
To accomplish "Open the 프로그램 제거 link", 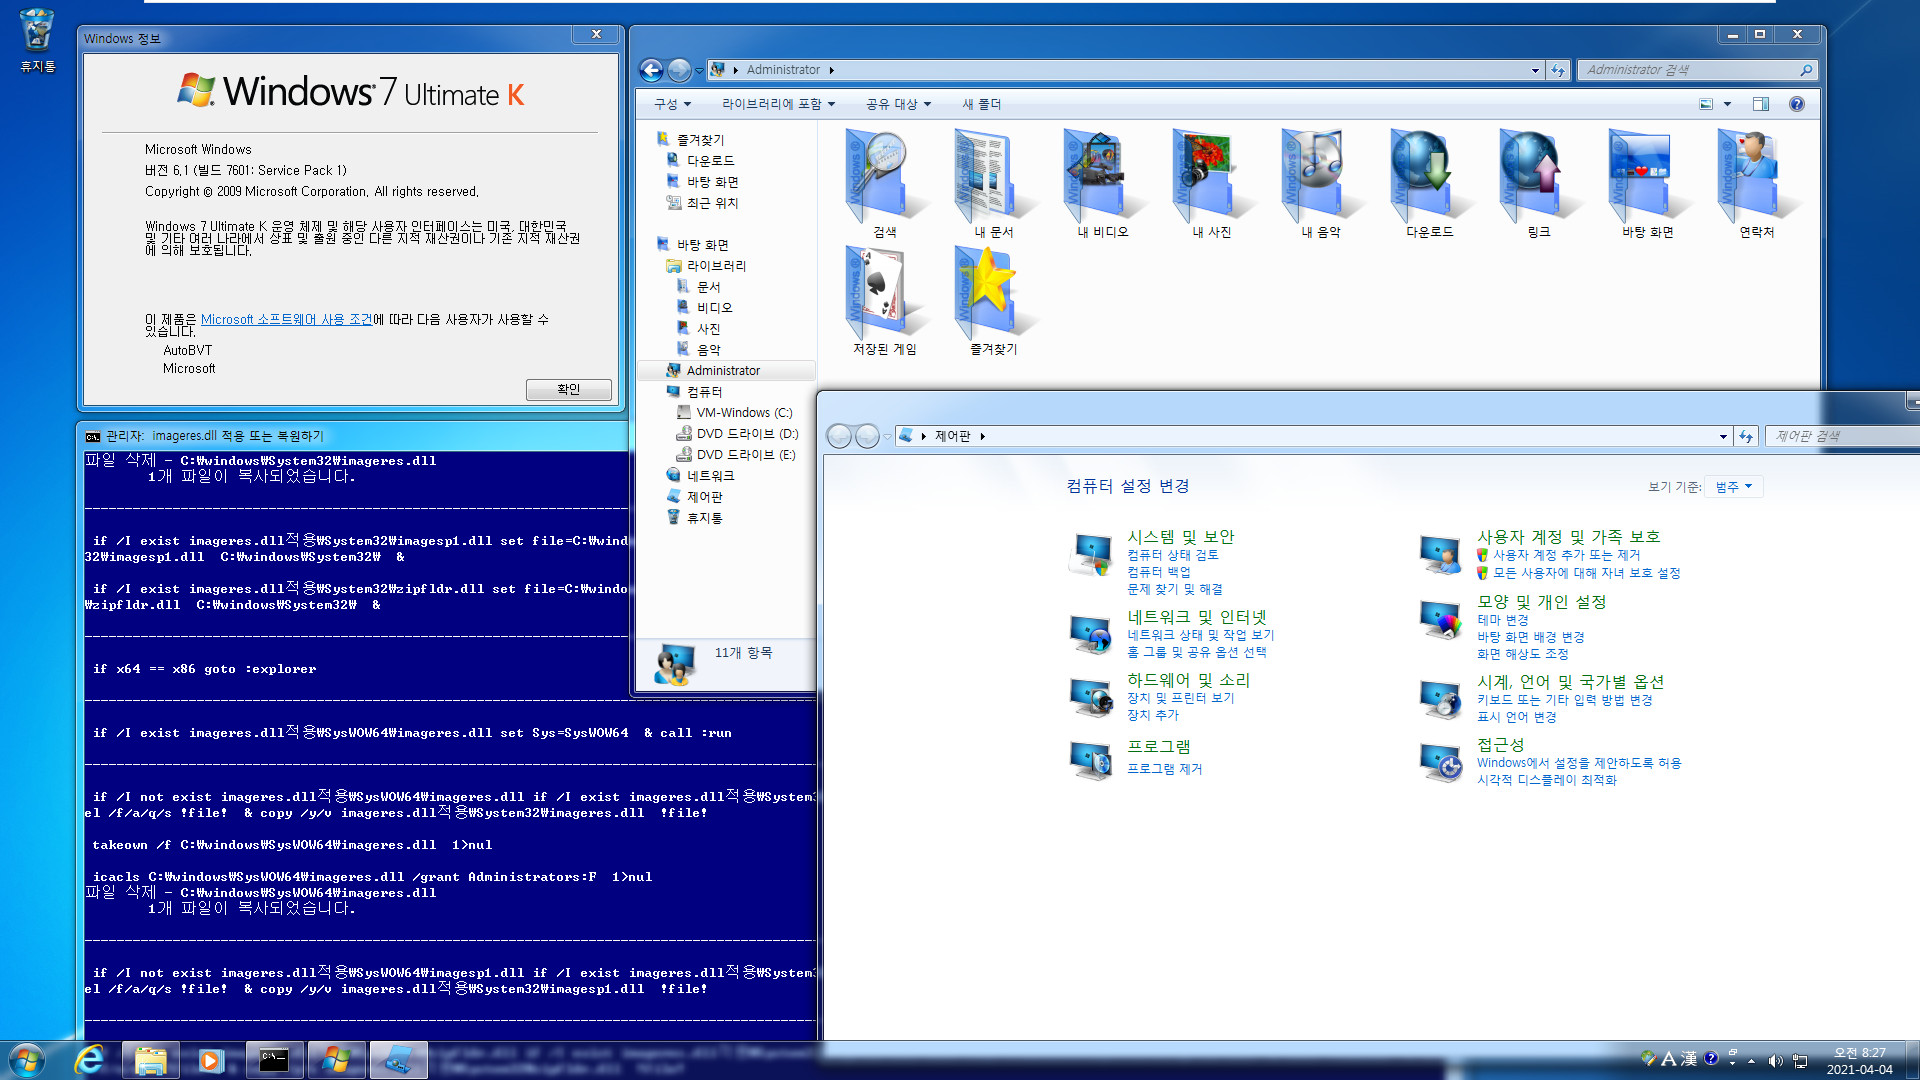I will [x=1164, y=769].
